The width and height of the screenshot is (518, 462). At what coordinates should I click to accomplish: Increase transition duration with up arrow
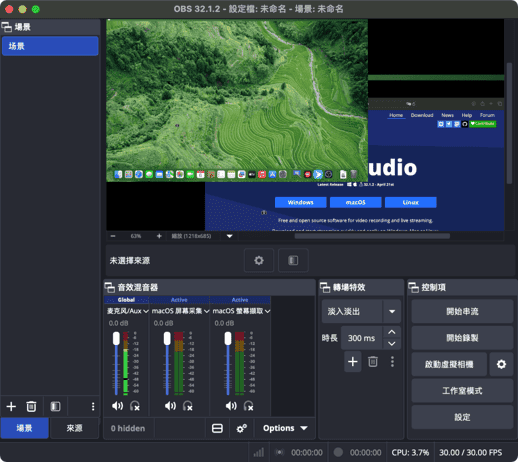coord(392,332)
